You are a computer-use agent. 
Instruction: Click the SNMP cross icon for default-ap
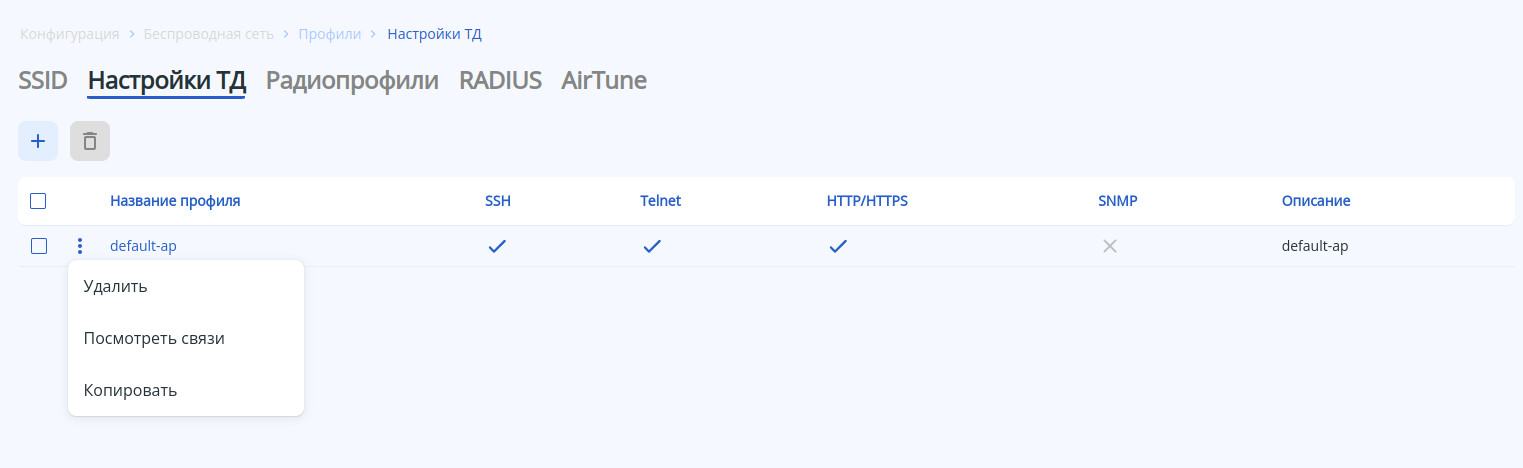click(x=1109, y=246)
